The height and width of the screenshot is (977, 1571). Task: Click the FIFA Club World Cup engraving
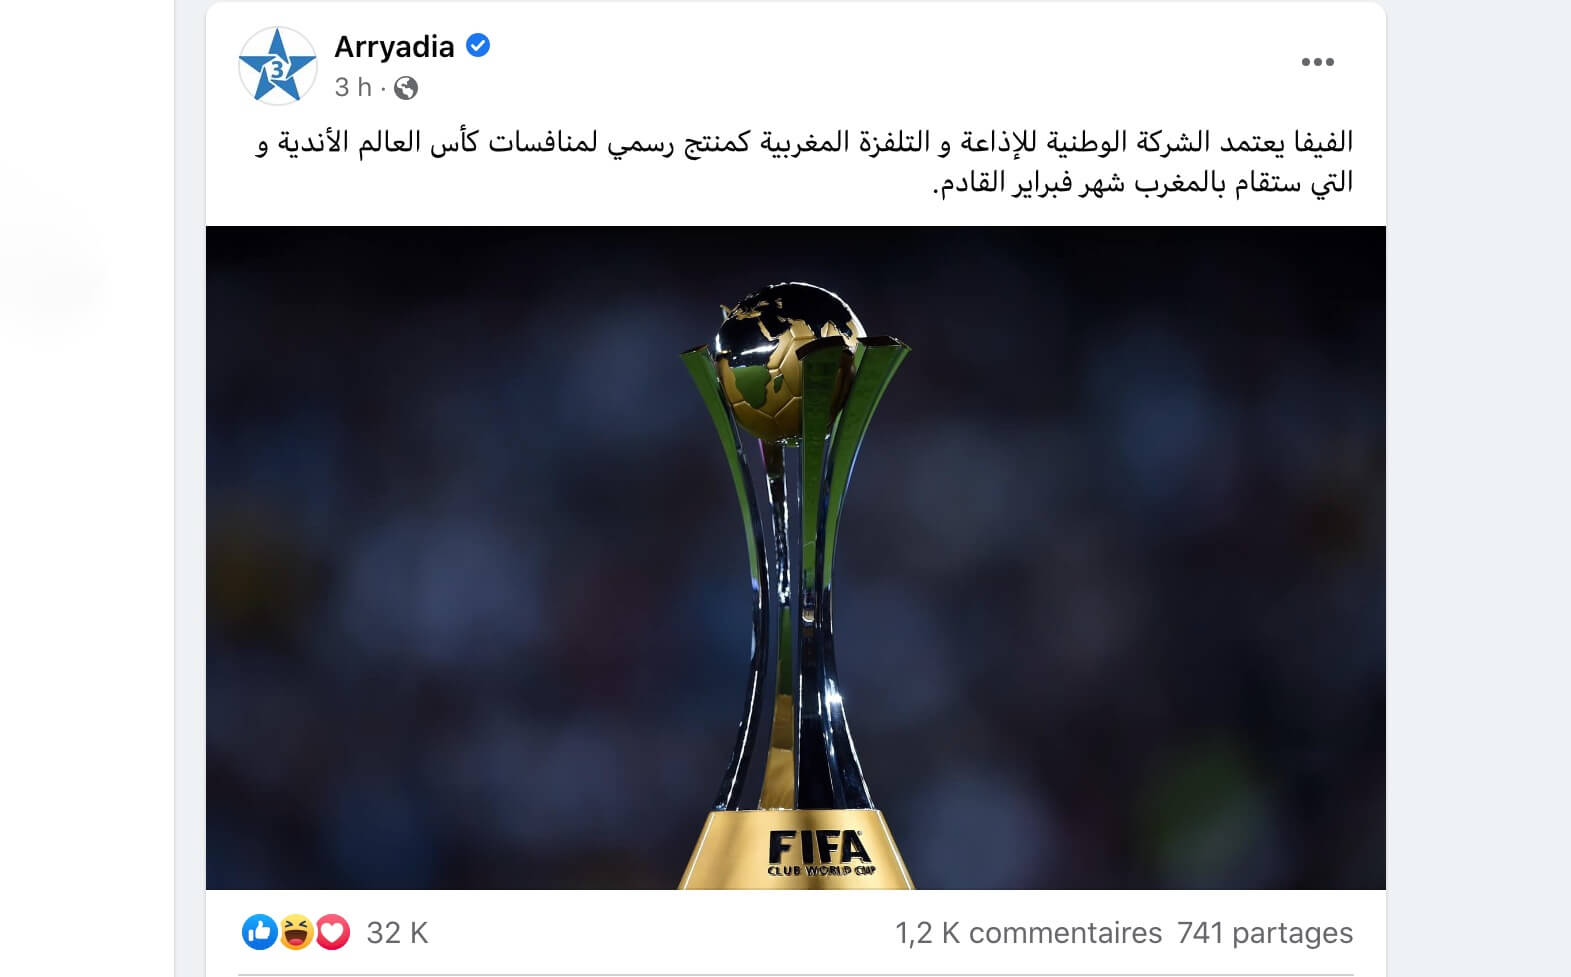coord(820,854)
